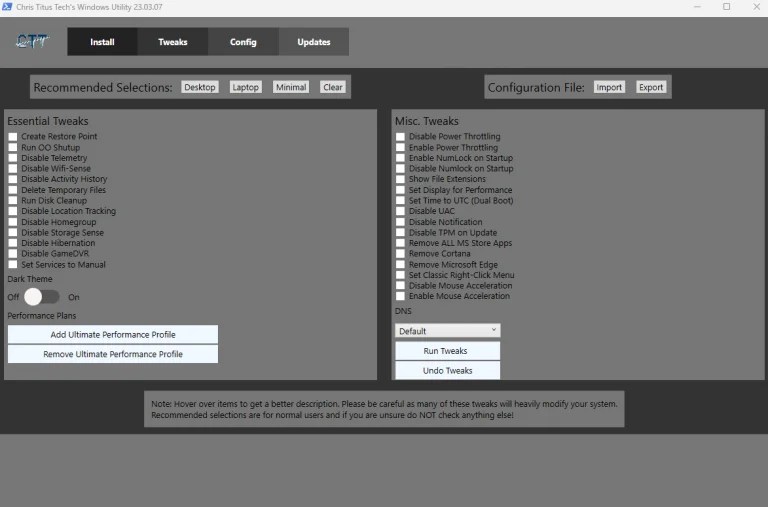
Task: Check Disable Wifi-Sense
Action: coord(13,169)
